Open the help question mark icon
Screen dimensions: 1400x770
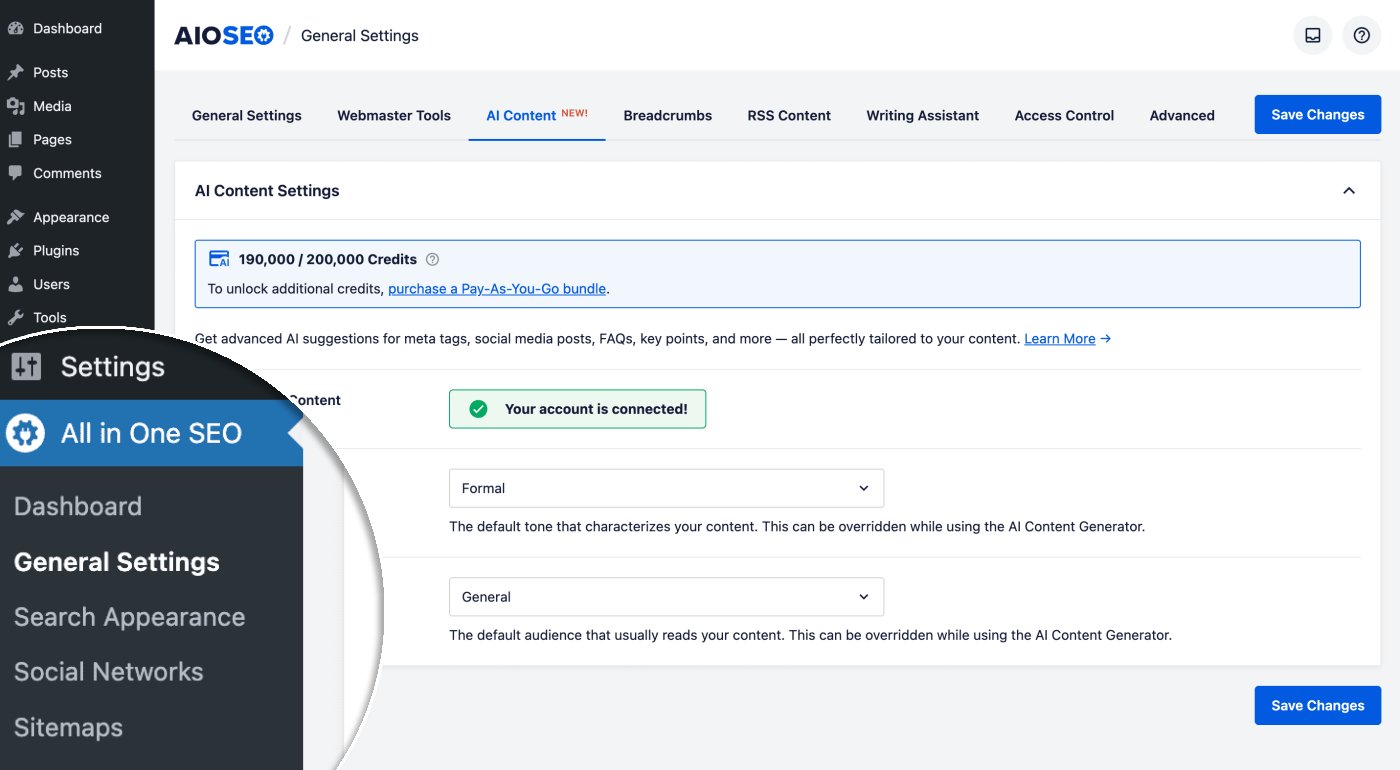tap(1361, 35)
